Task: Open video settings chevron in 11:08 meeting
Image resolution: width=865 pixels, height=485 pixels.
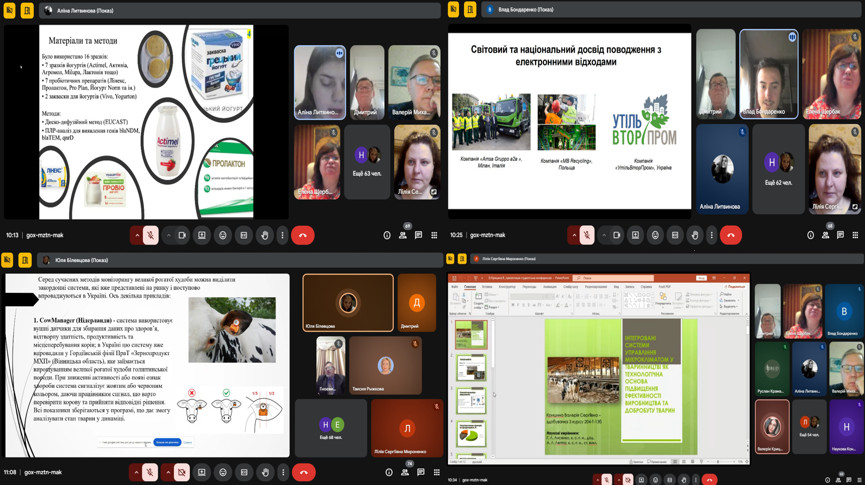Action: pos(168,473)
